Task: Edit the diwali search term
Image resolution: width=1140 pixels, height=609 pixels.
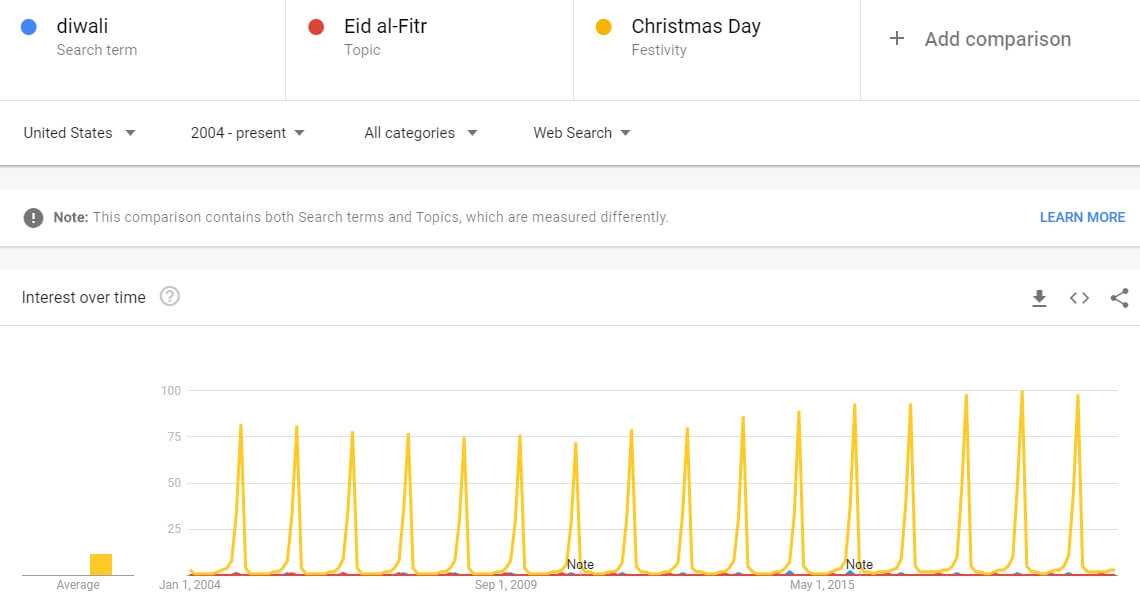Action: point(82,27)
